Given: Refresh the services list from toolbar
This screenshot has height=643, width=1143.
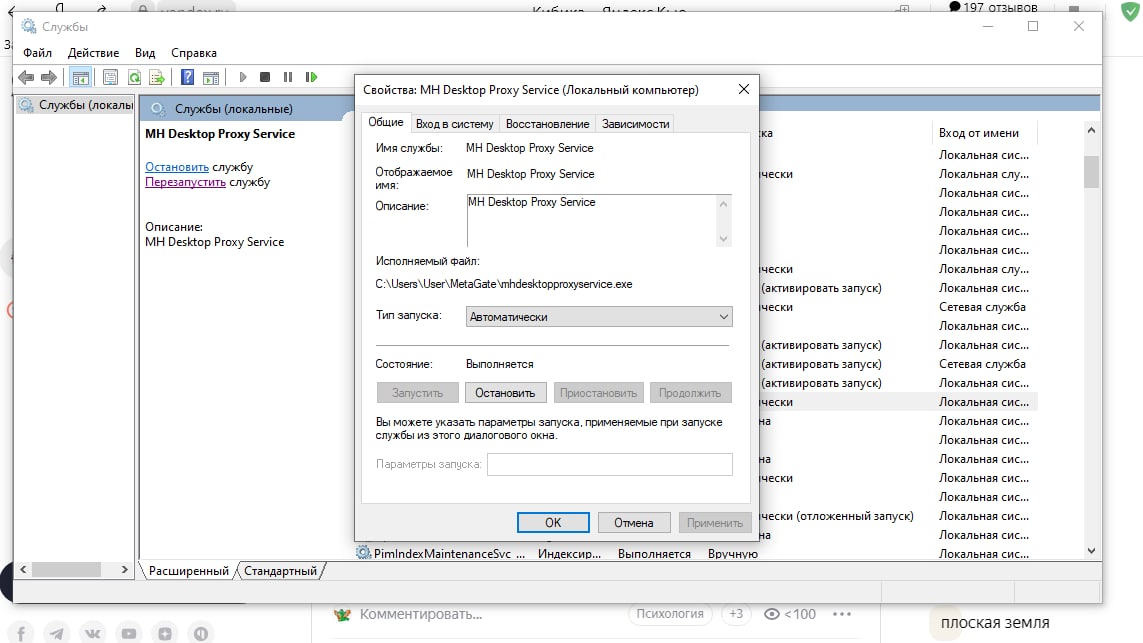Looking at the screenshot, I should 134,77.
